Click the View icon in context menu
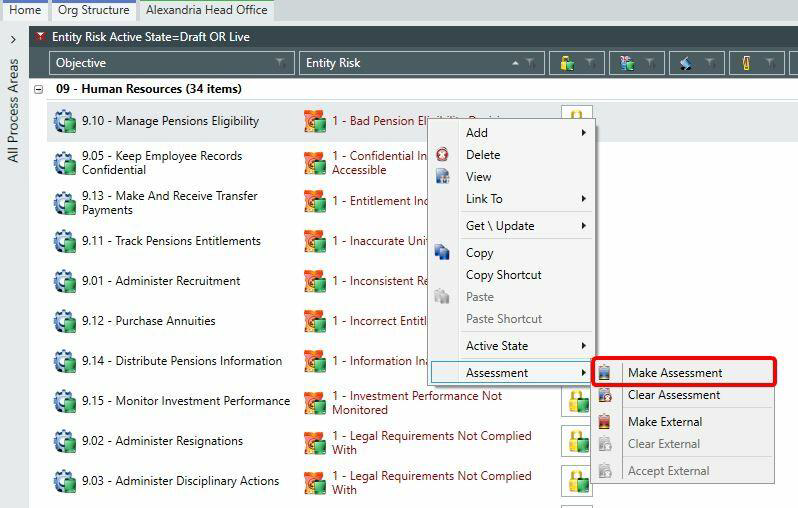Screen dimensions: 798x508 pos(442,177)
